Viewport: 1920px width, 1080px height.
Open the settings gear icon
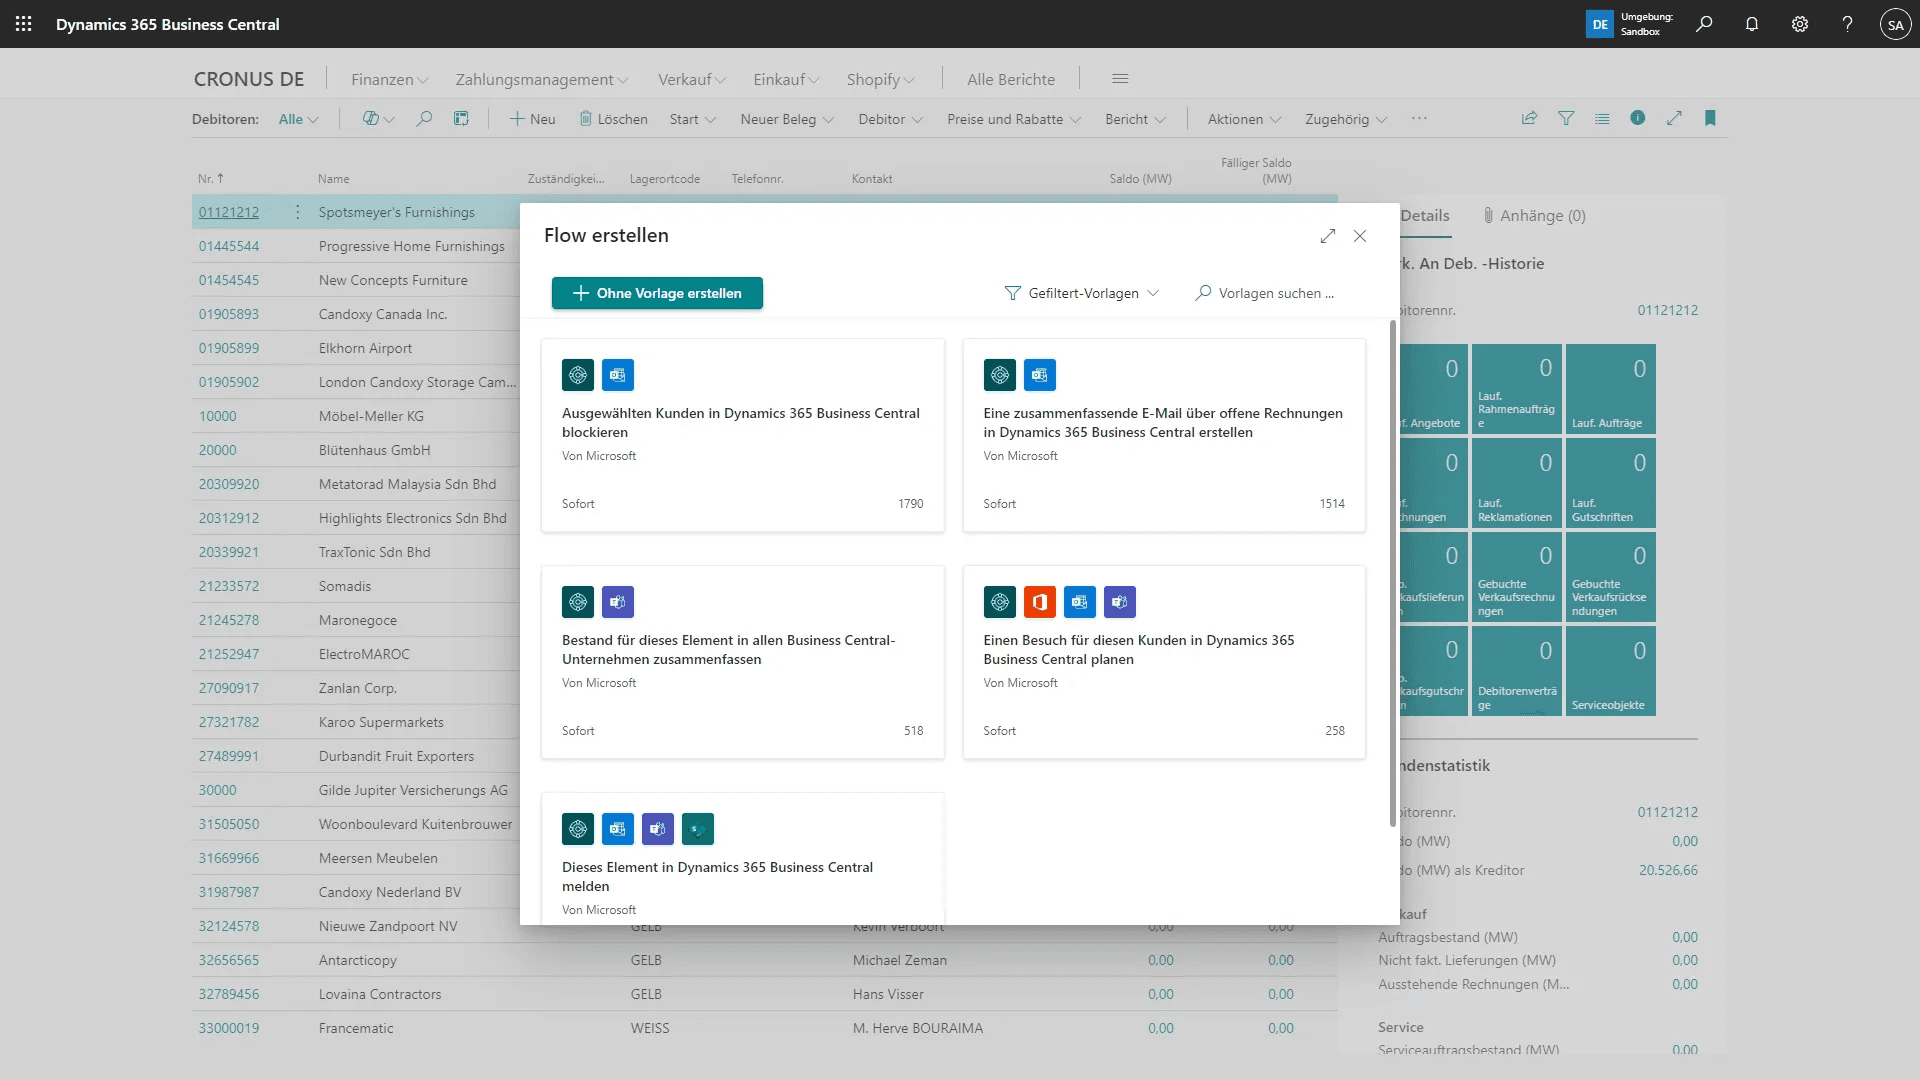pos(1800,24)
